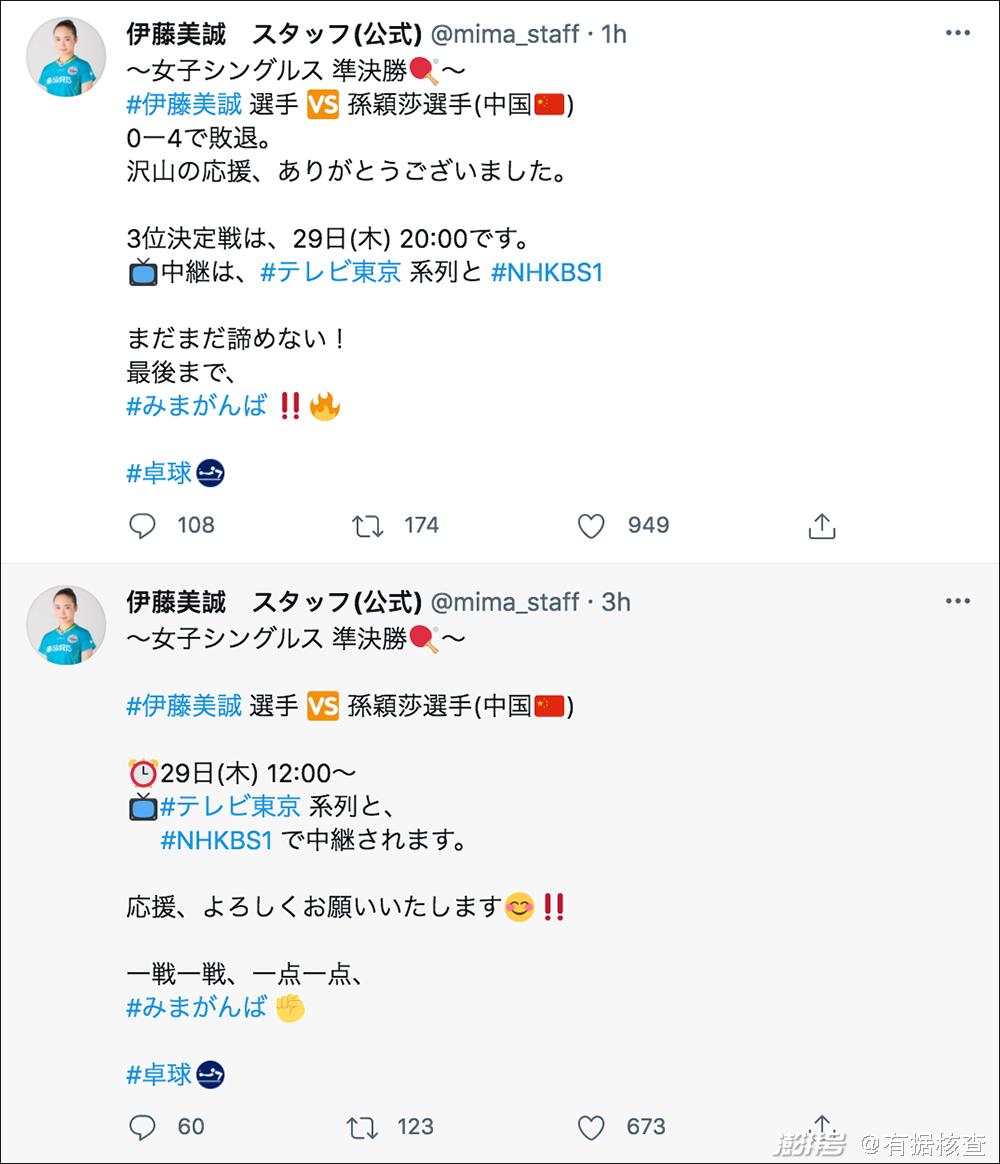Like the tweet with 949 likes
Screen dimensions: 1000x1164
click(x=592, y=526)
